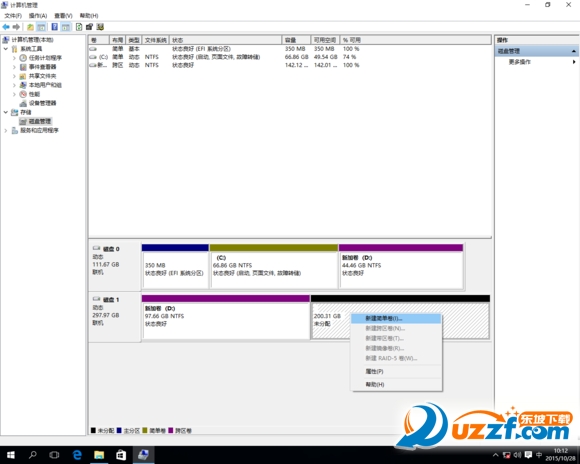
Task: Click the dark Settings toolbar icon
Action: (x=89, y=27)
